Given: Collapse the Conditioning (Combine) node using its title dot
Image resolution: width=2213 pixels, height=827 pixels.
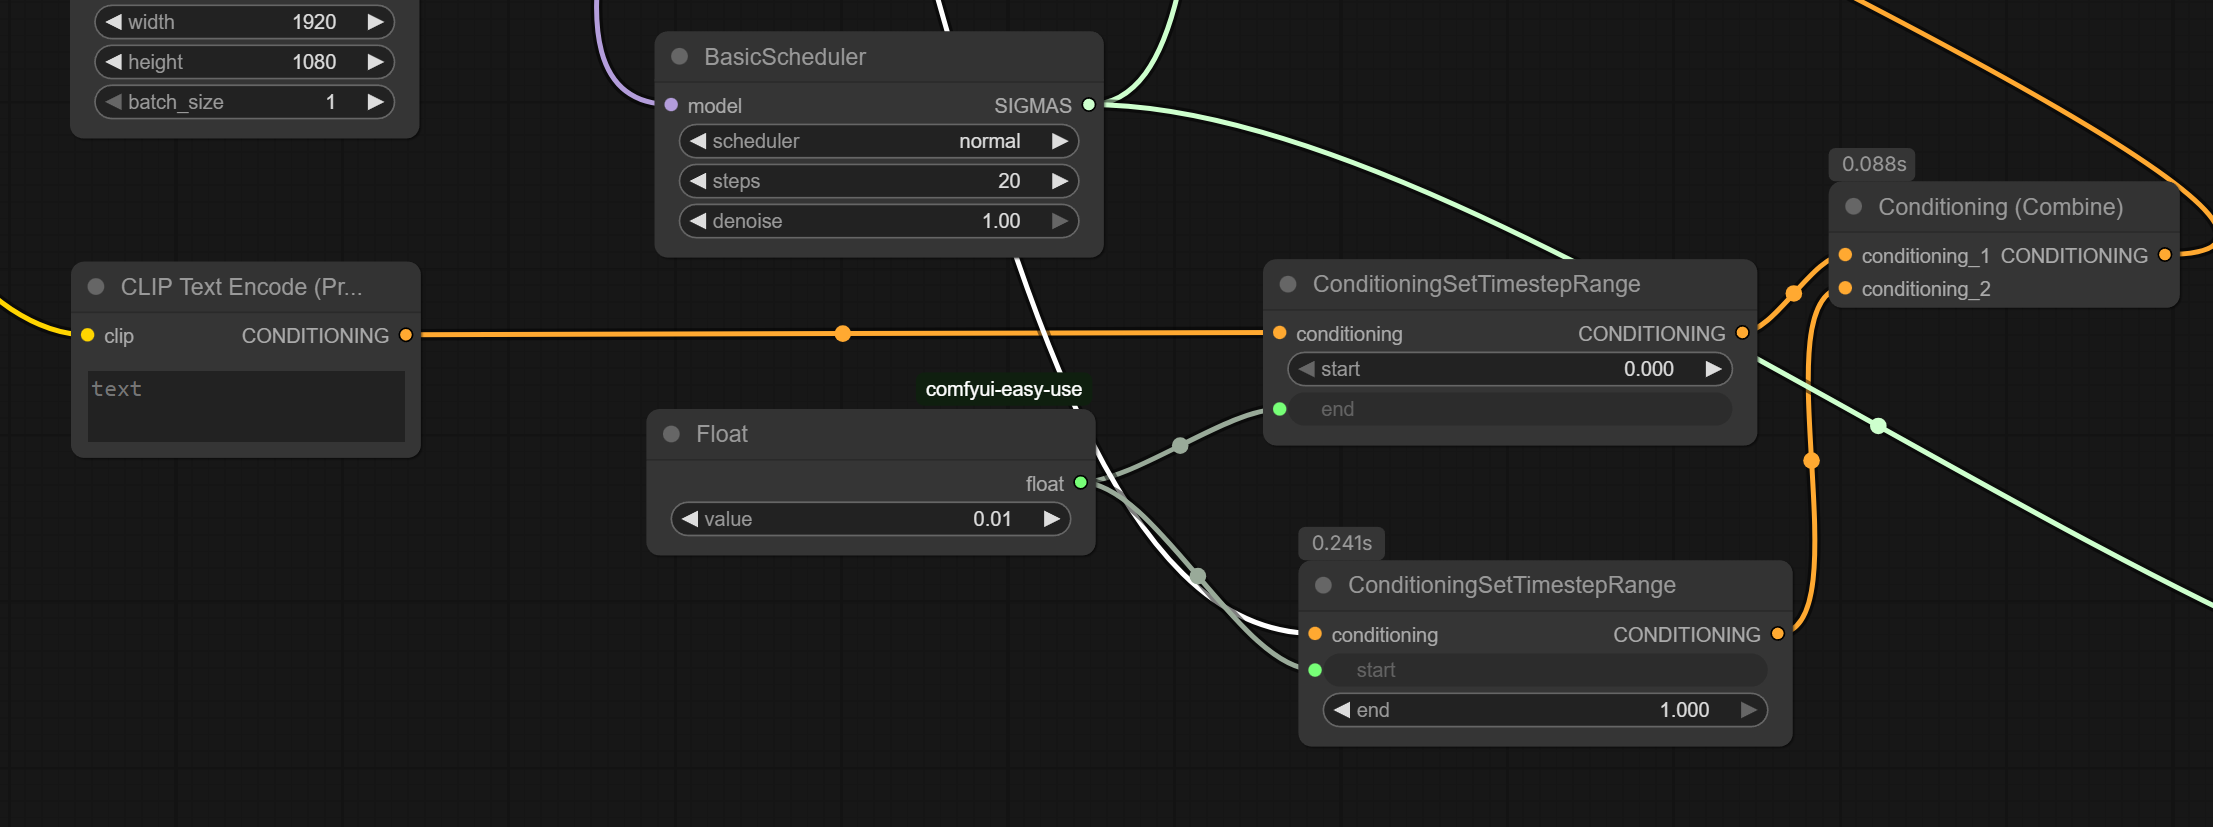Looking at the screenshot, I should pyautogui.click(x=1854, y=207).
